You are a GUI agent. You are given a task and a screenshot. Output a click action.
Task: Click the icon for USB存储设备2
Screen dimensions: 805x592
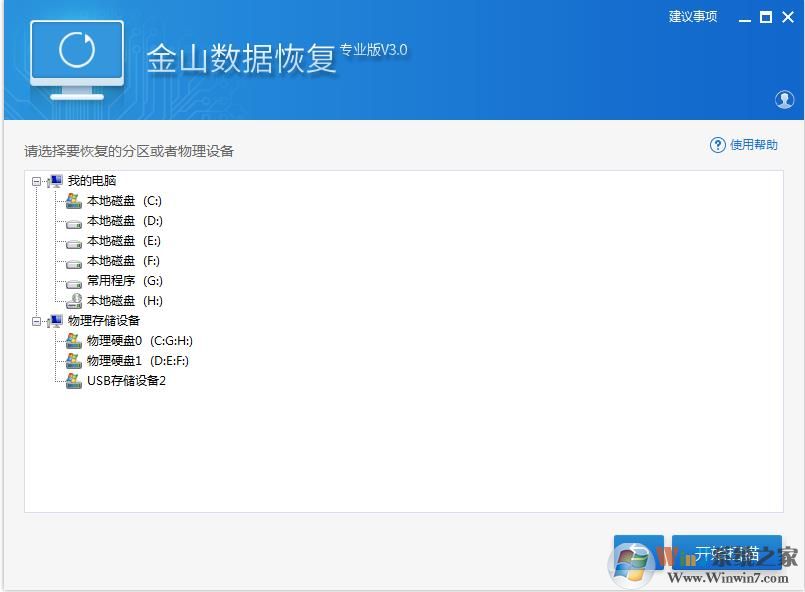(74, 381)
